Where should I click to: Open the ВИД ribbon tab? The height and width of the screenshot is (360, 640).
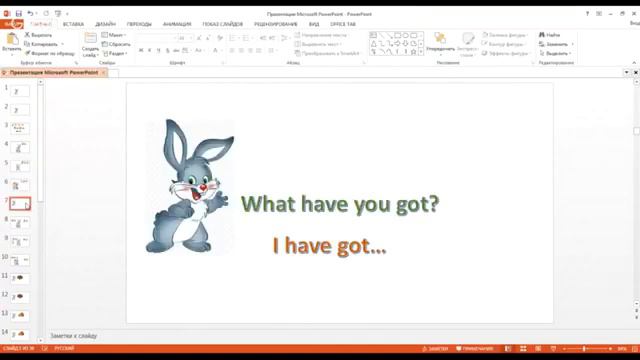(x=314, y=24)
